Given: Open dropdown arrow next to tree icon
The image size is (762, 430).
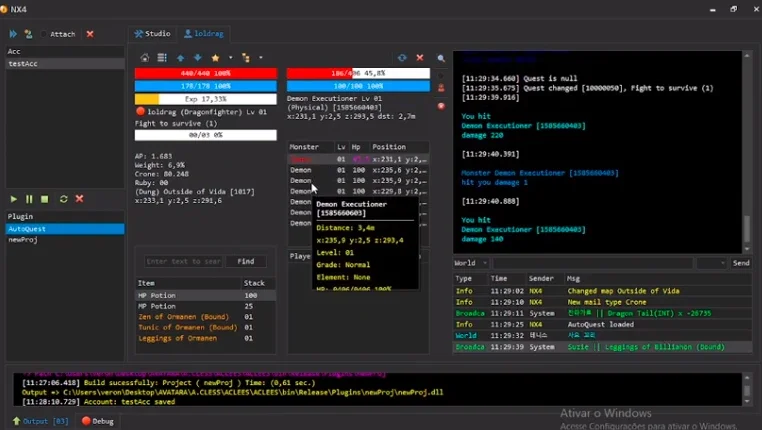Looking at the screenshot, I should click(260, 58).
